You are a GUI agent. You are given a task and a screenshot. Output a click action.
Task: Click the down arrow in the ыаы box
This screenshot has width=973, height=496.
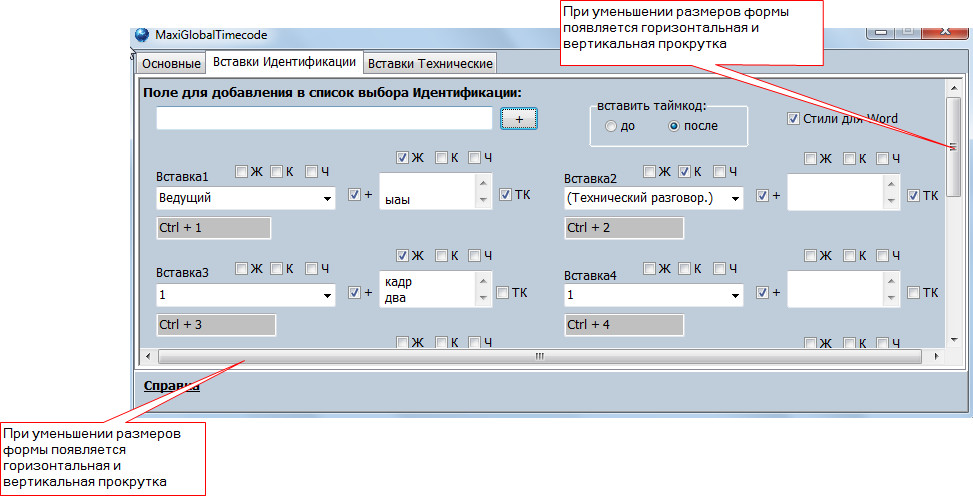(x=483, y=201)
